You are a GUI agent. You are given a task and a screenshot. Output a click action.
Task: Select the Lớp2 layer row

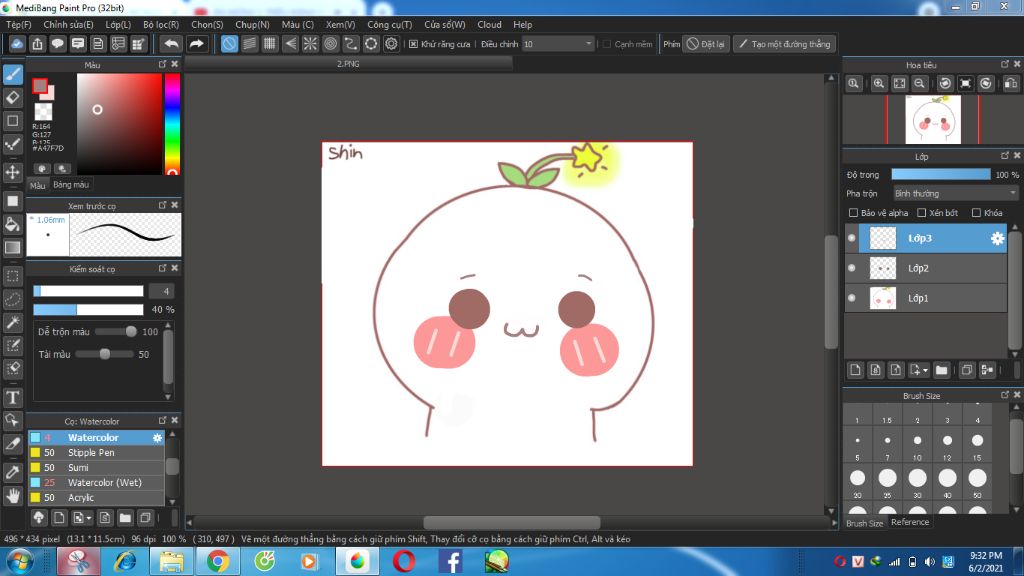[x=925, y=268]
